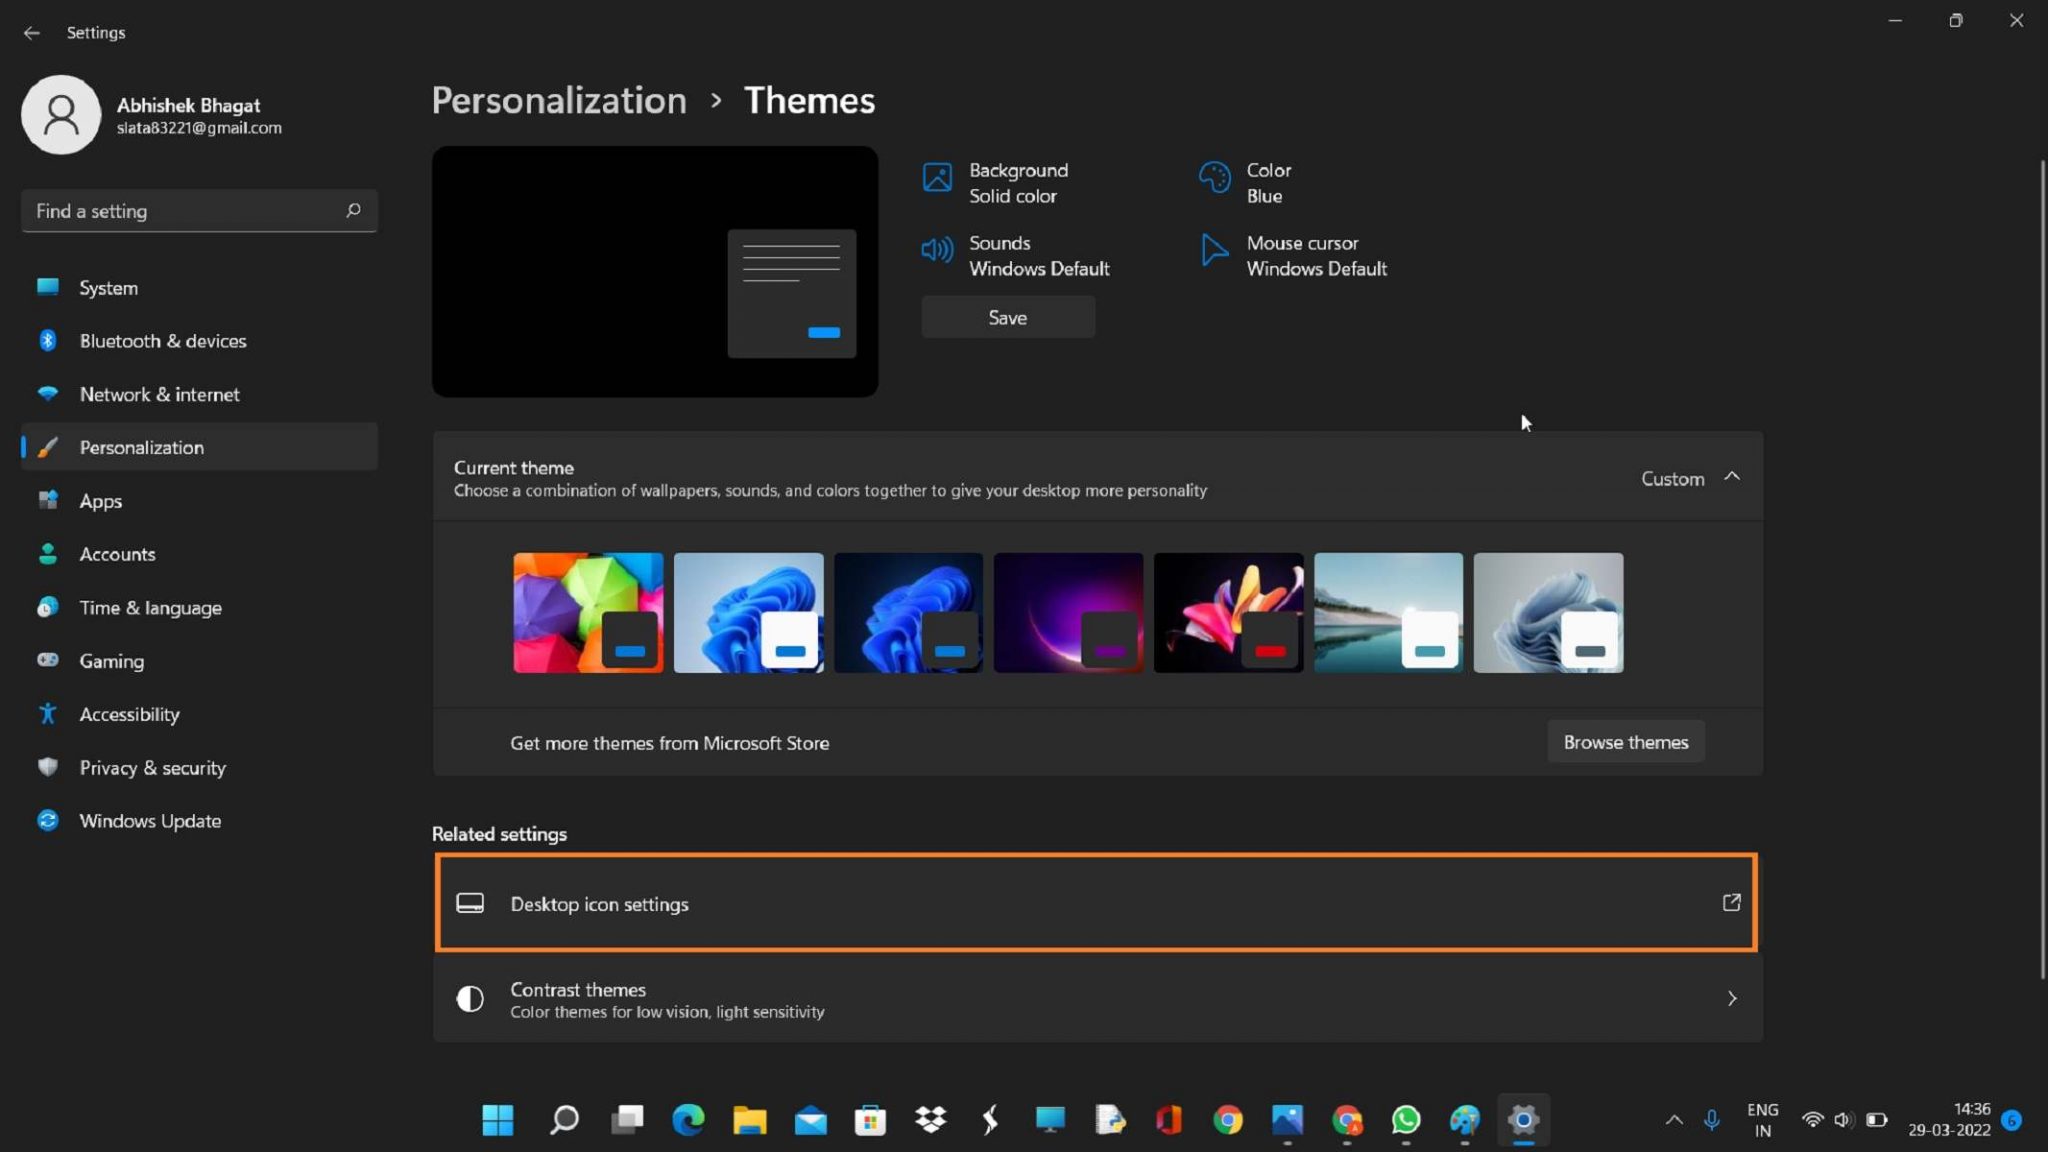Click the Personalization breadcrumb link
This screenshot has height=1152, width=2048.
point(558,100)
